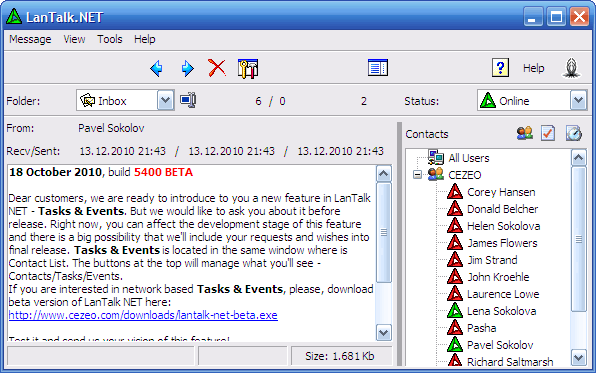
Task: Select contact Helen Sokolova
Action: click(503, 226)
